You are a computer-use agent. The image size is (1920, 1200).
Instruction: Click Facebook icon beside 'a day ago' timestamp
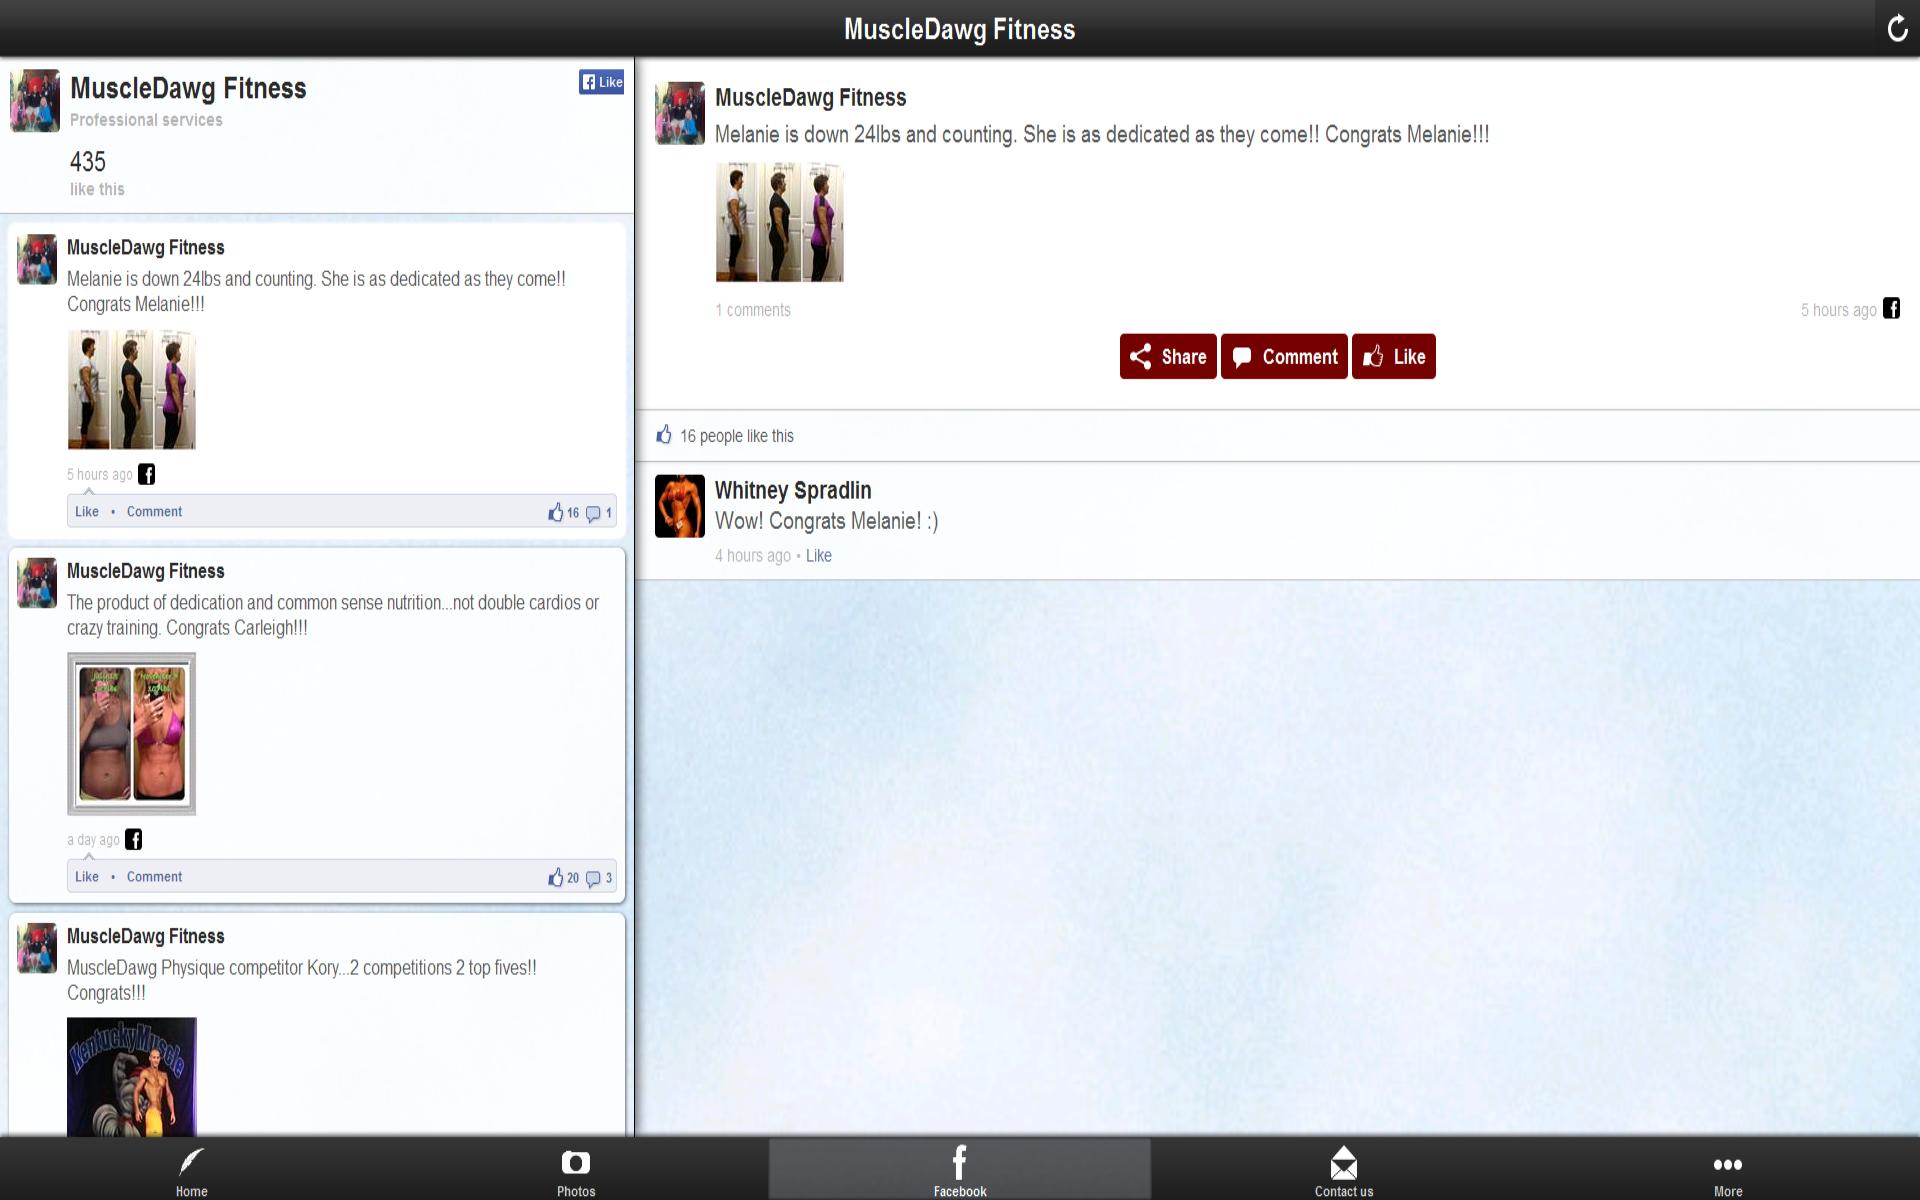tap(134, 839)
